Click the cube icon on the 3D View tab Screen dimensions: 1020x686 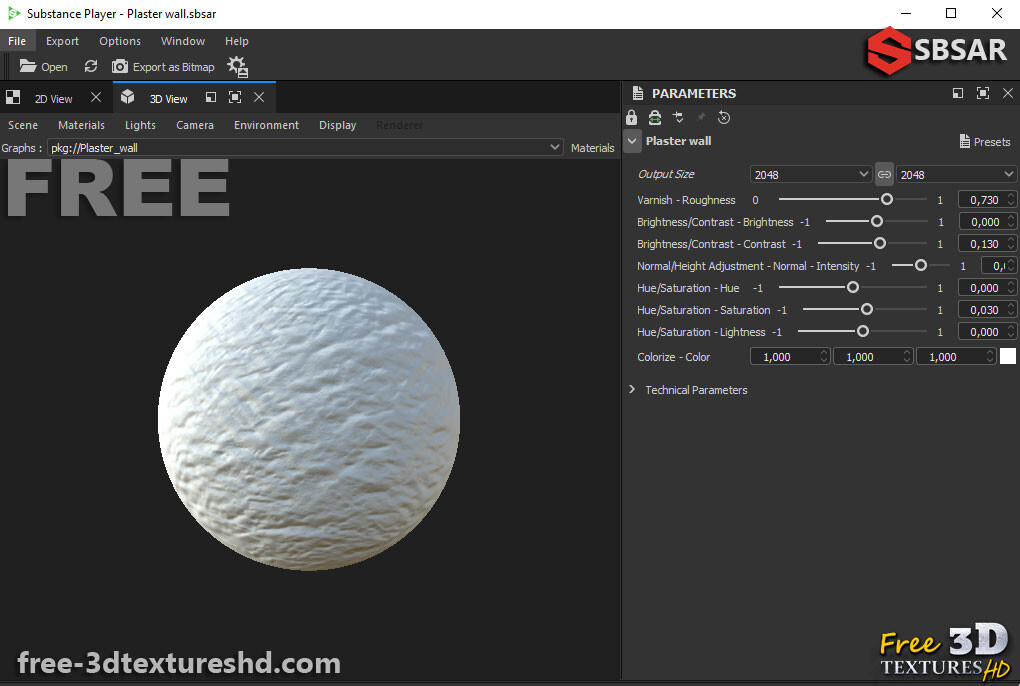[x=127, y=97]
